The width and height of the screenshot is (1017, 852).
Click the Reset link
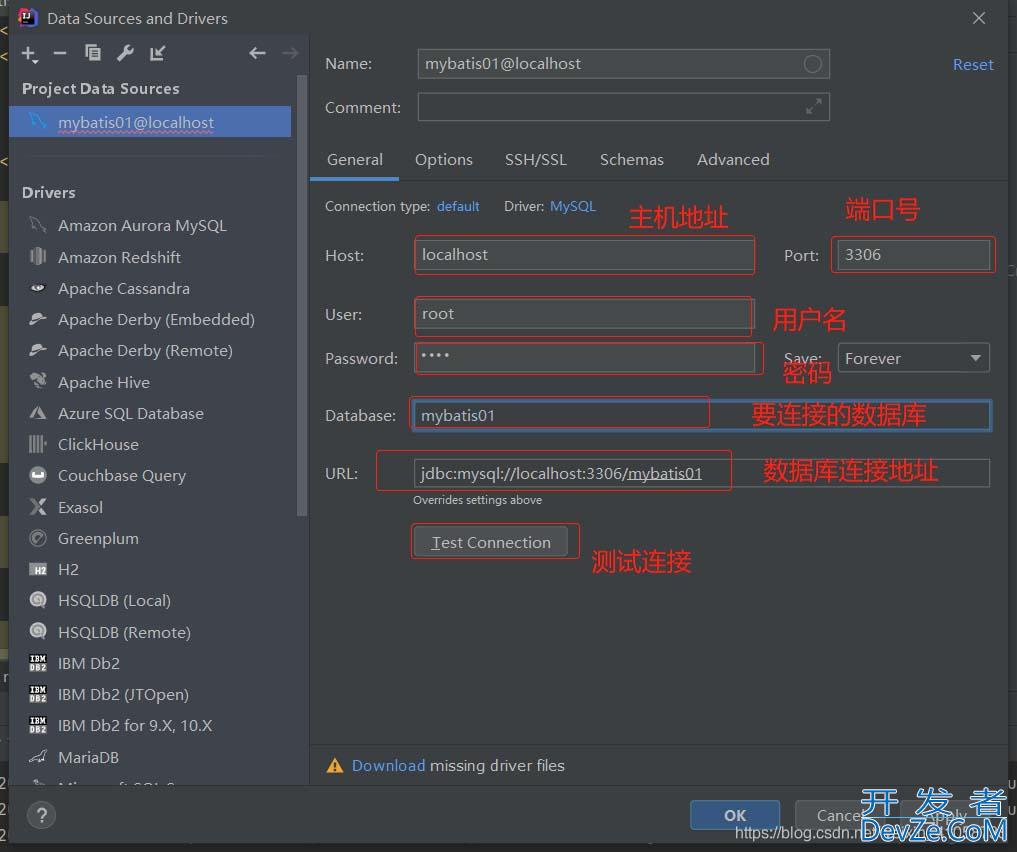972,64
